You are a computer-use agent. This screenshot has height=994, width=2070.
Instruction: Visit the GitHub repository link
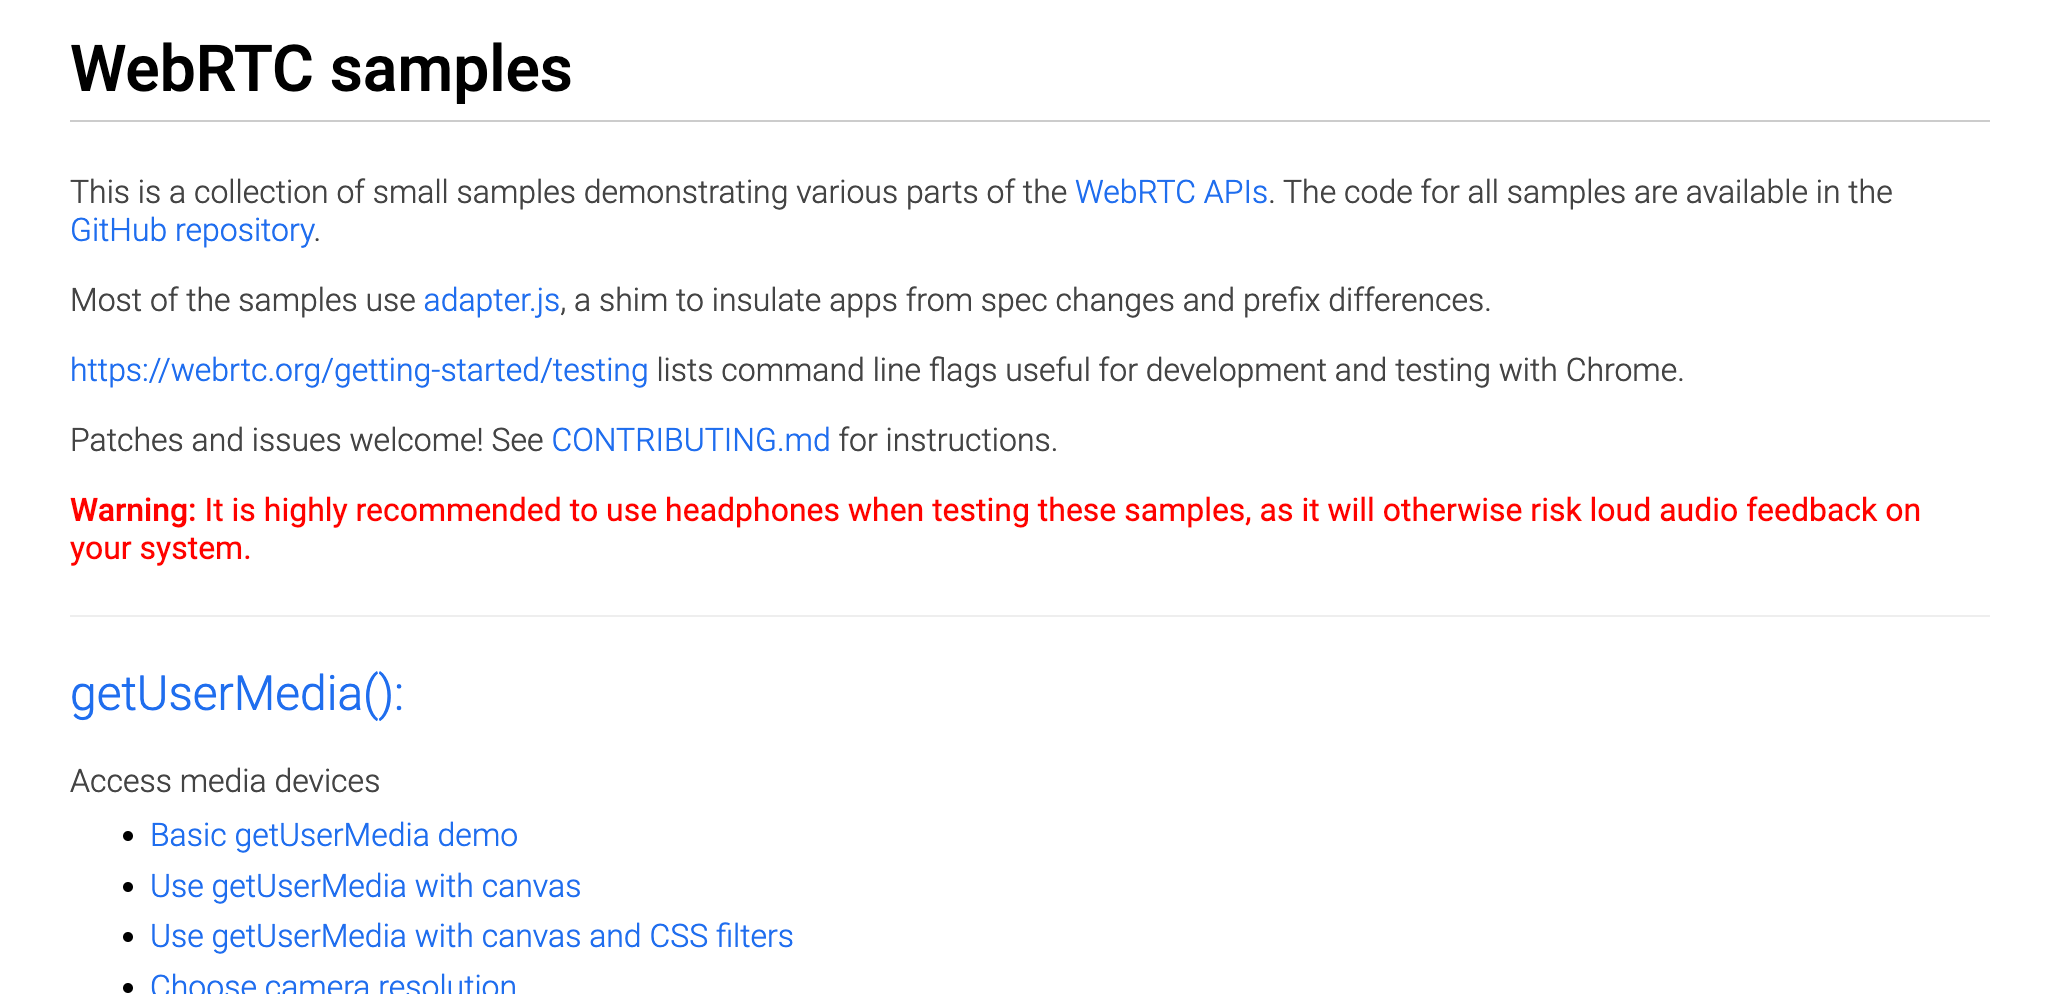(x=193, y=230)
